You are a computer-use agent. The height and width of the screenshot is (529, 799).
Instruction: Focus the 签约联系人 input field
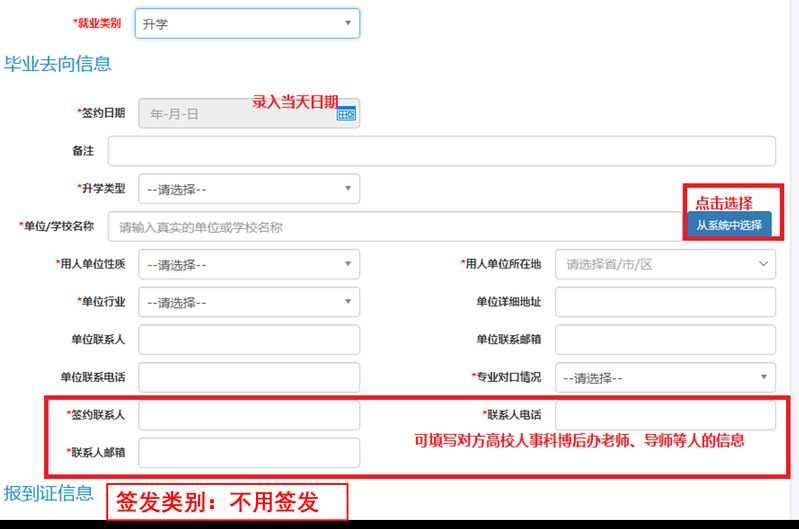(248, 415)
